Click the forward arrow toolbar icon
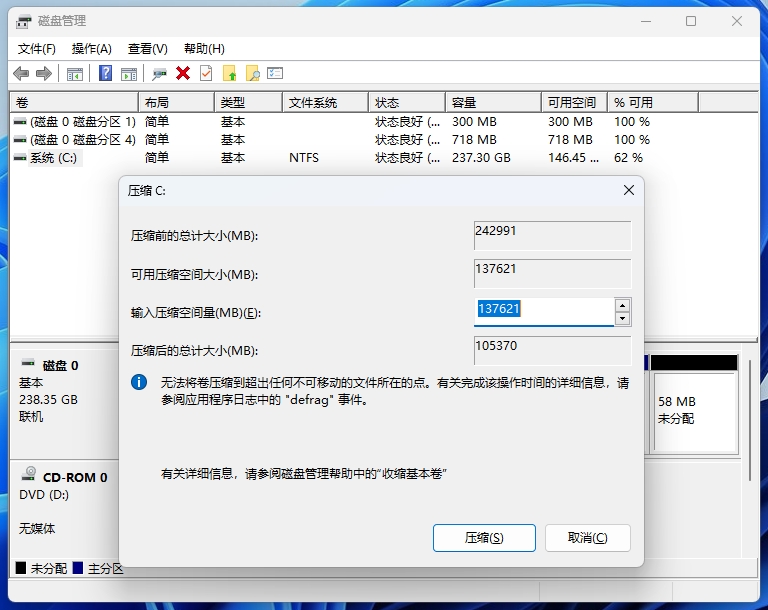 click(43, 73)
